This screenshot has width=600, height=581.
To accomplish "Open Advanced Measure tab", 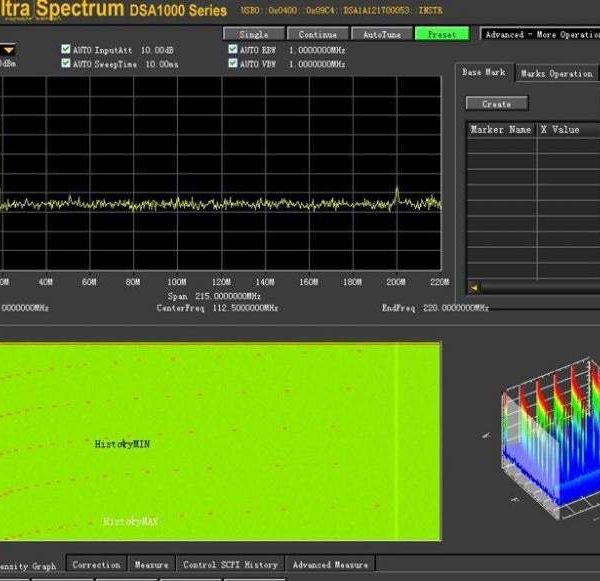I will click(330, 565).
